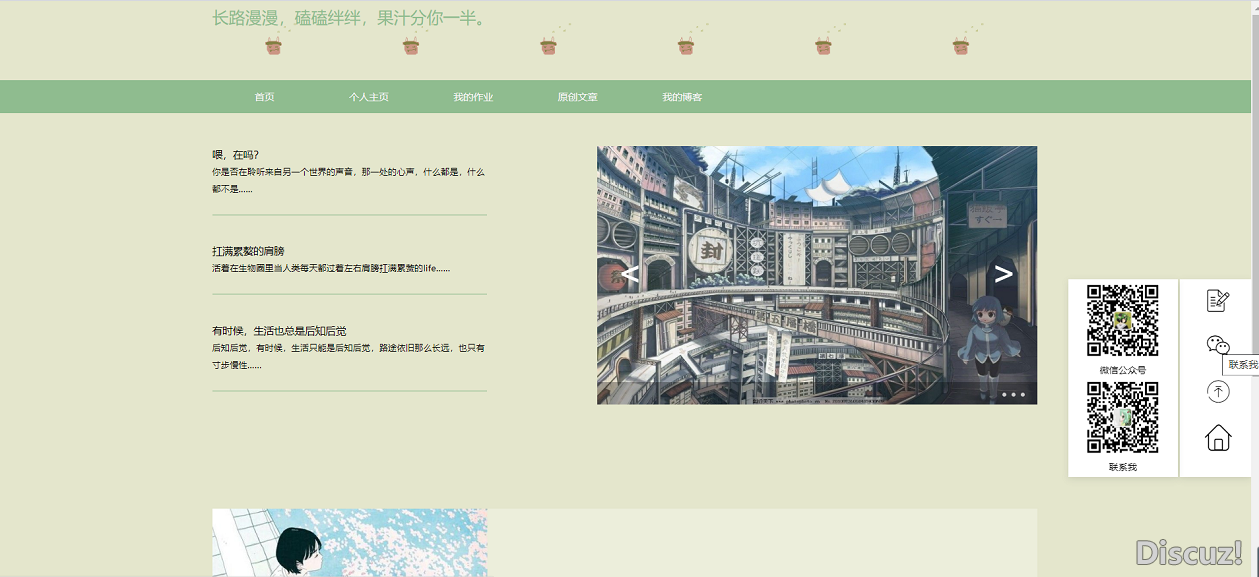Click the 联系我 QR code

[x=1123, y=418]
